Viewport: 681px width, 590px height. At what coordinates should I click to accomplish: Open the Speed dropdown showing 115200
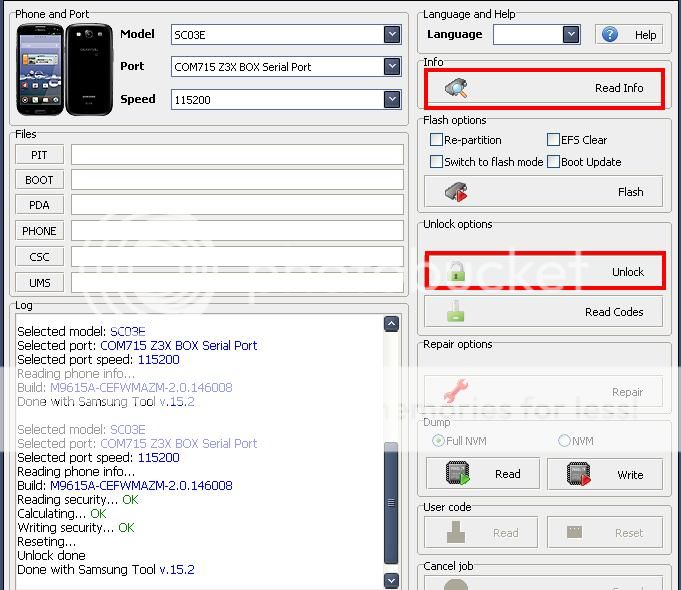coord(392,99)
